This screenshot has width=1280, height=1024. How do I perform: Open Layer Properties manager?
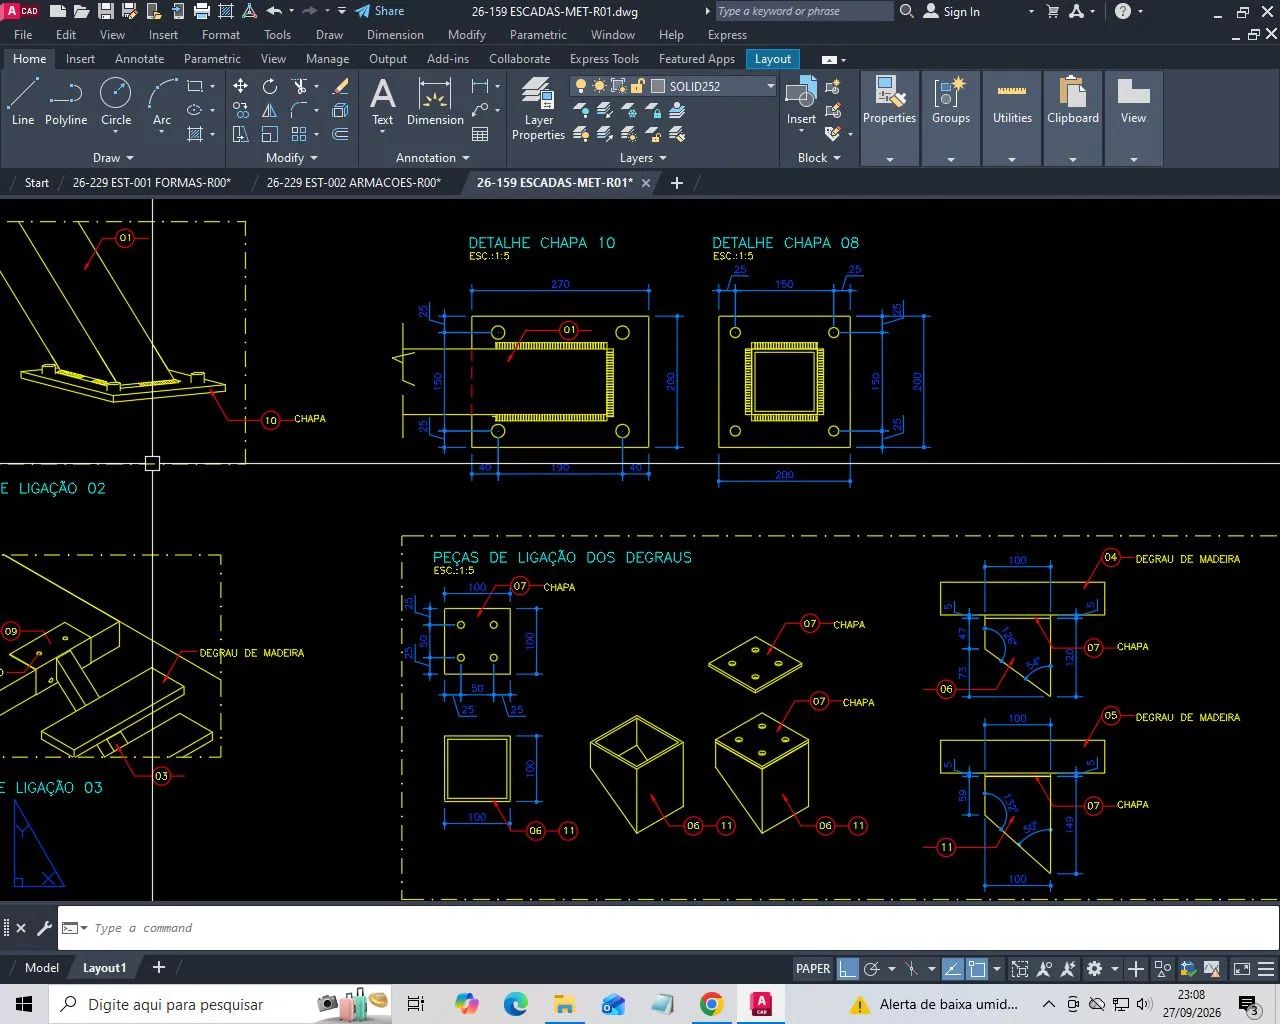click(538, 108)
